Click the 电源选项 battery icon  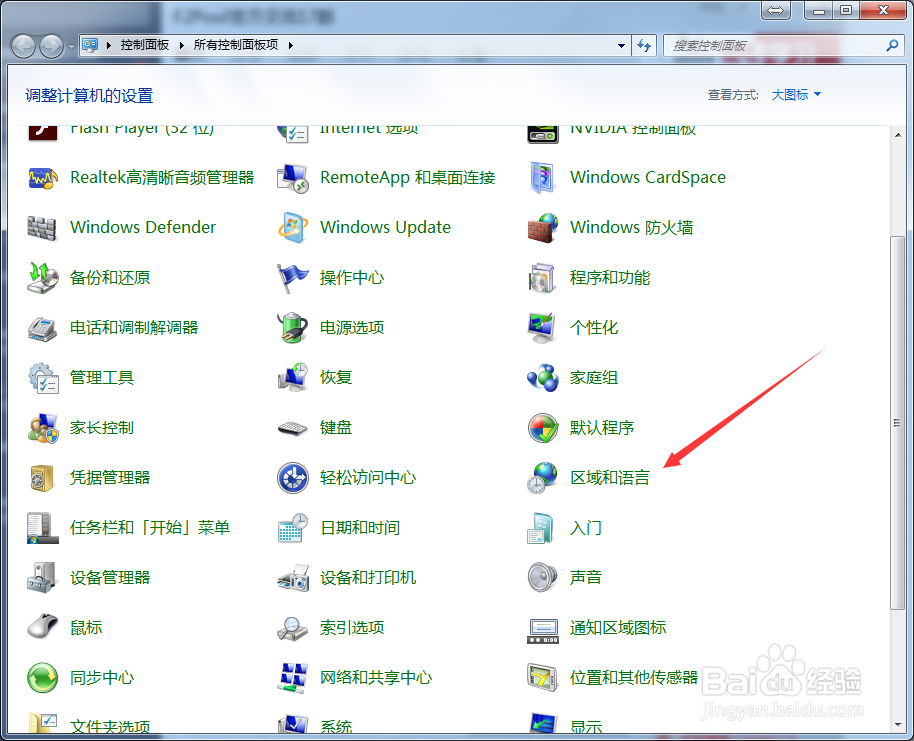click(x=293, y=328)
